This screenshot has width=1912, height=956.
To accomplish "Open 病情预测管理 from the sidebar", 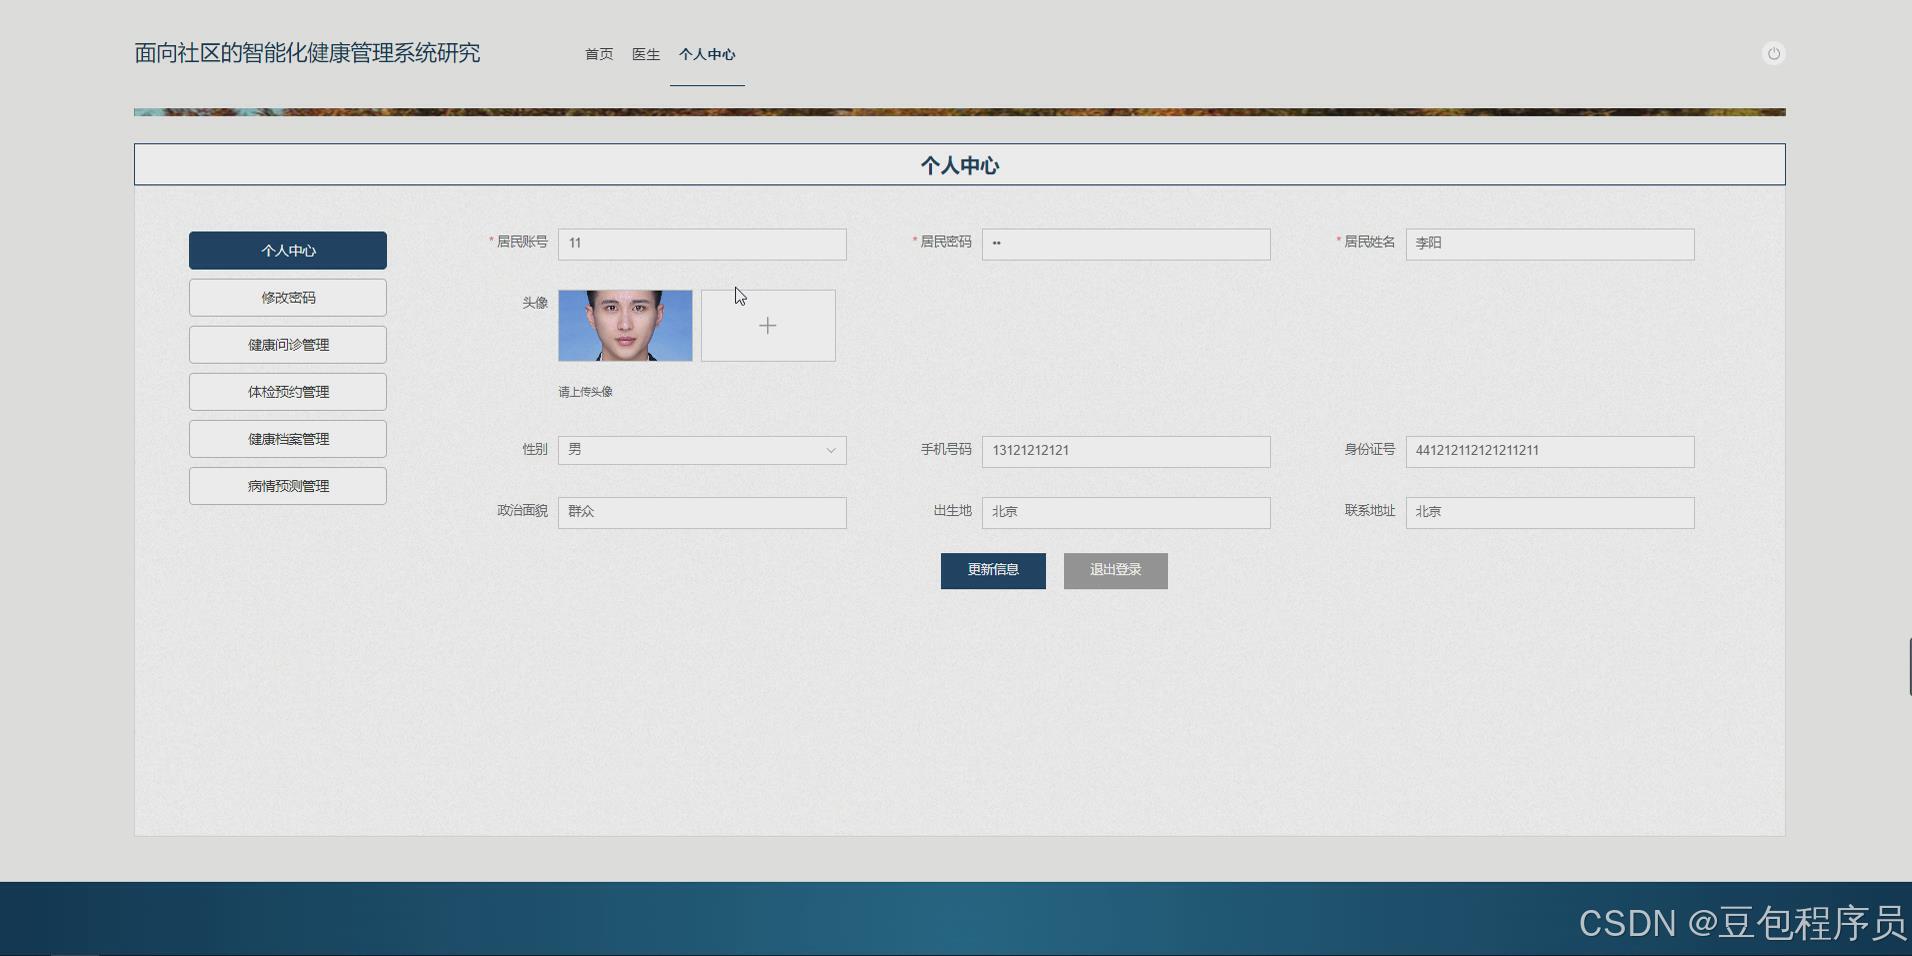I will tap(287, 485).
